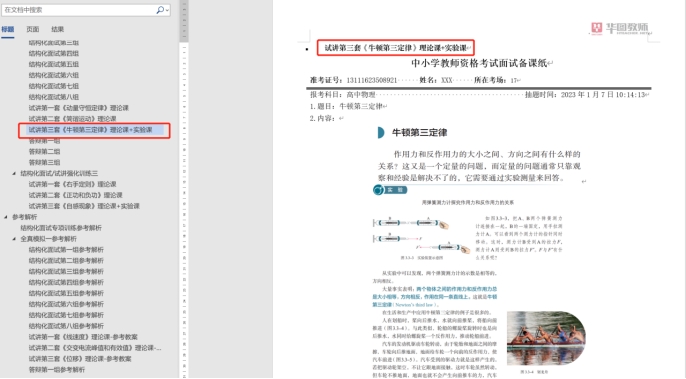Screen dimensions: 686x379
Task: Open 结构化面试第八组参考解析 entry
Action: (x=66, y=326)
